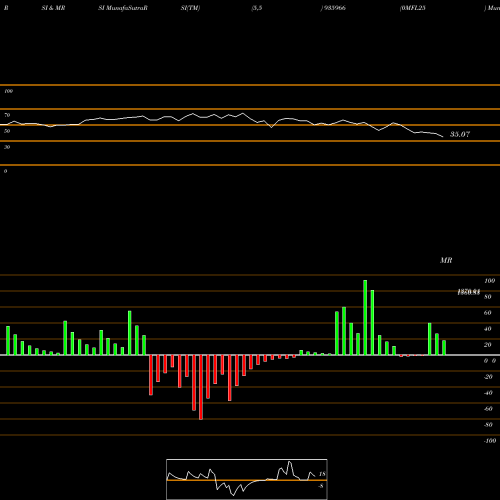The width and height of the screenshot is (500, 500).
Task: Click the '18' label in mini chart
Action: (322, 474)
